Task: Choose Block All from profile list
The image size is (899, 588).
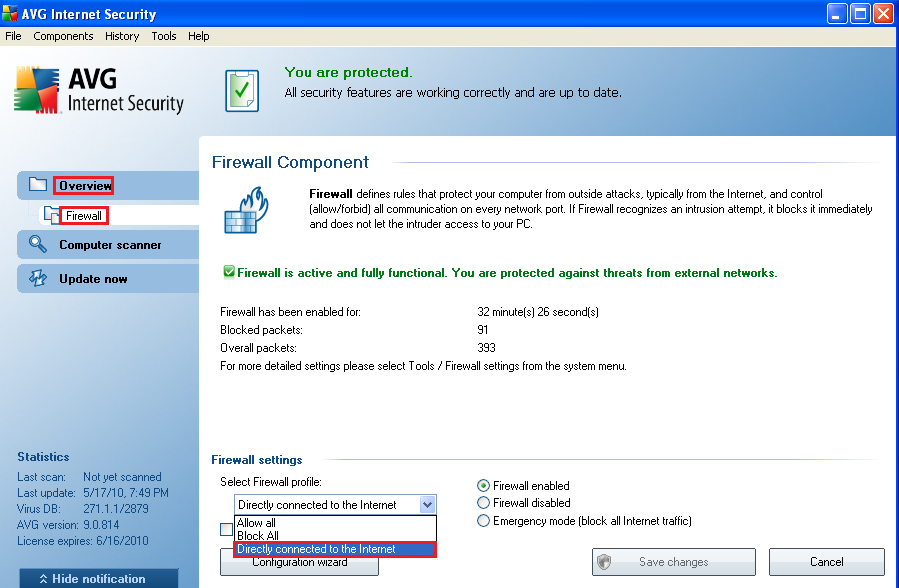Action: click(x=335, y=535)
